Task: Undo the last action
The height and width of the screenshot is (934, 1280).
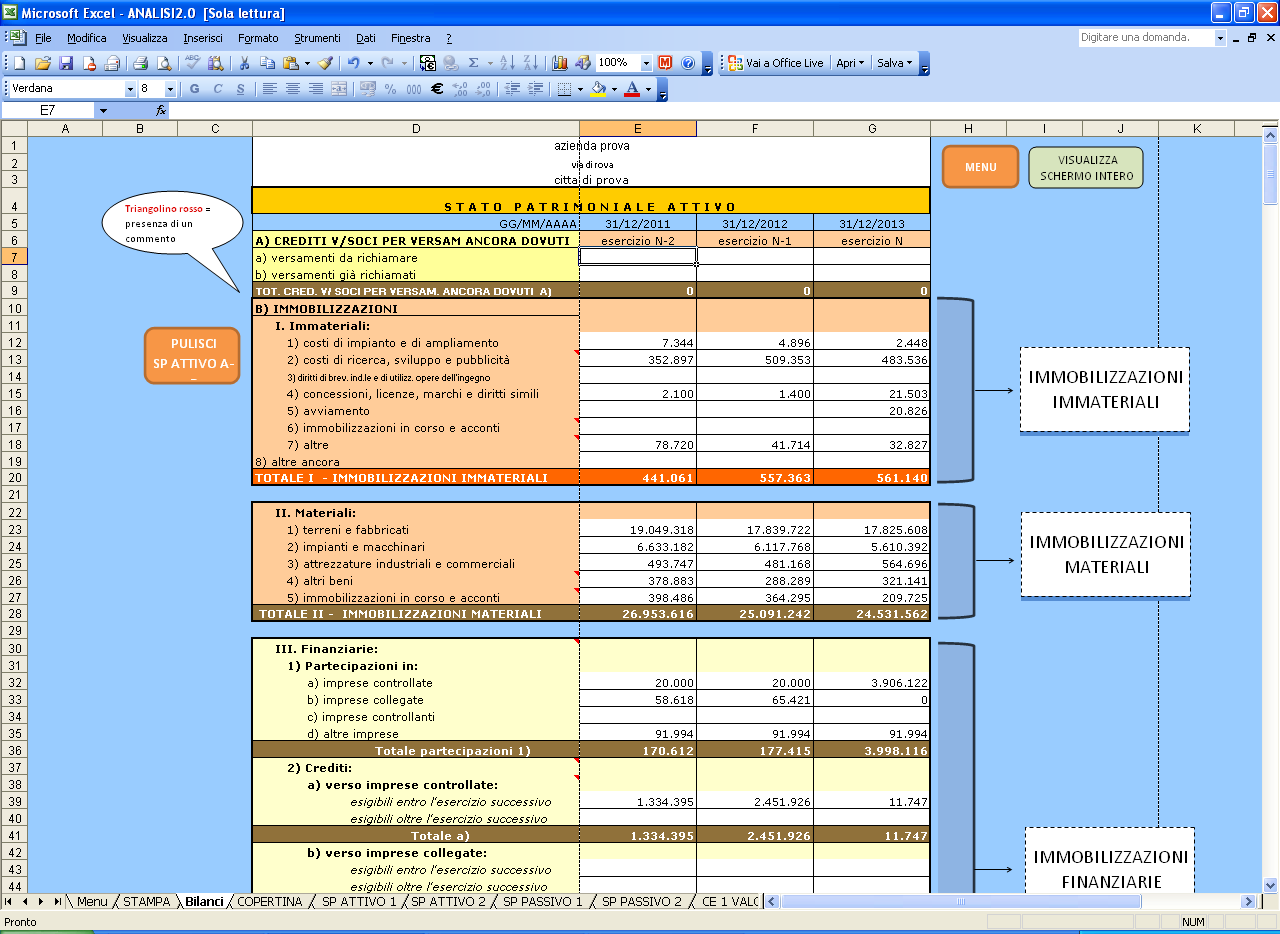Action: click(x=354, y=63)
